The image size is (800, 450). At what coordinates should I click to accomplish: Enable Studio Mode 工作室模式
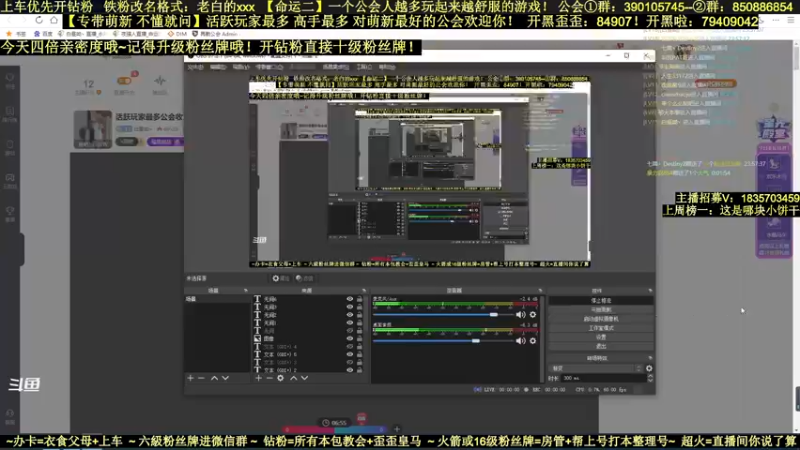tap(601, 328)
